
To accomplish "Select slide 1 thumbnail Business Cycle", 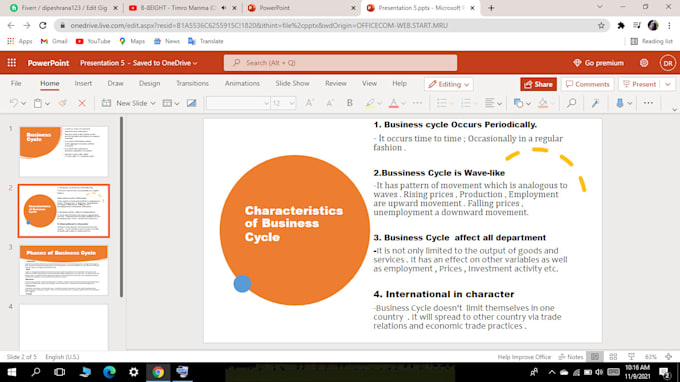I will 64,151.
